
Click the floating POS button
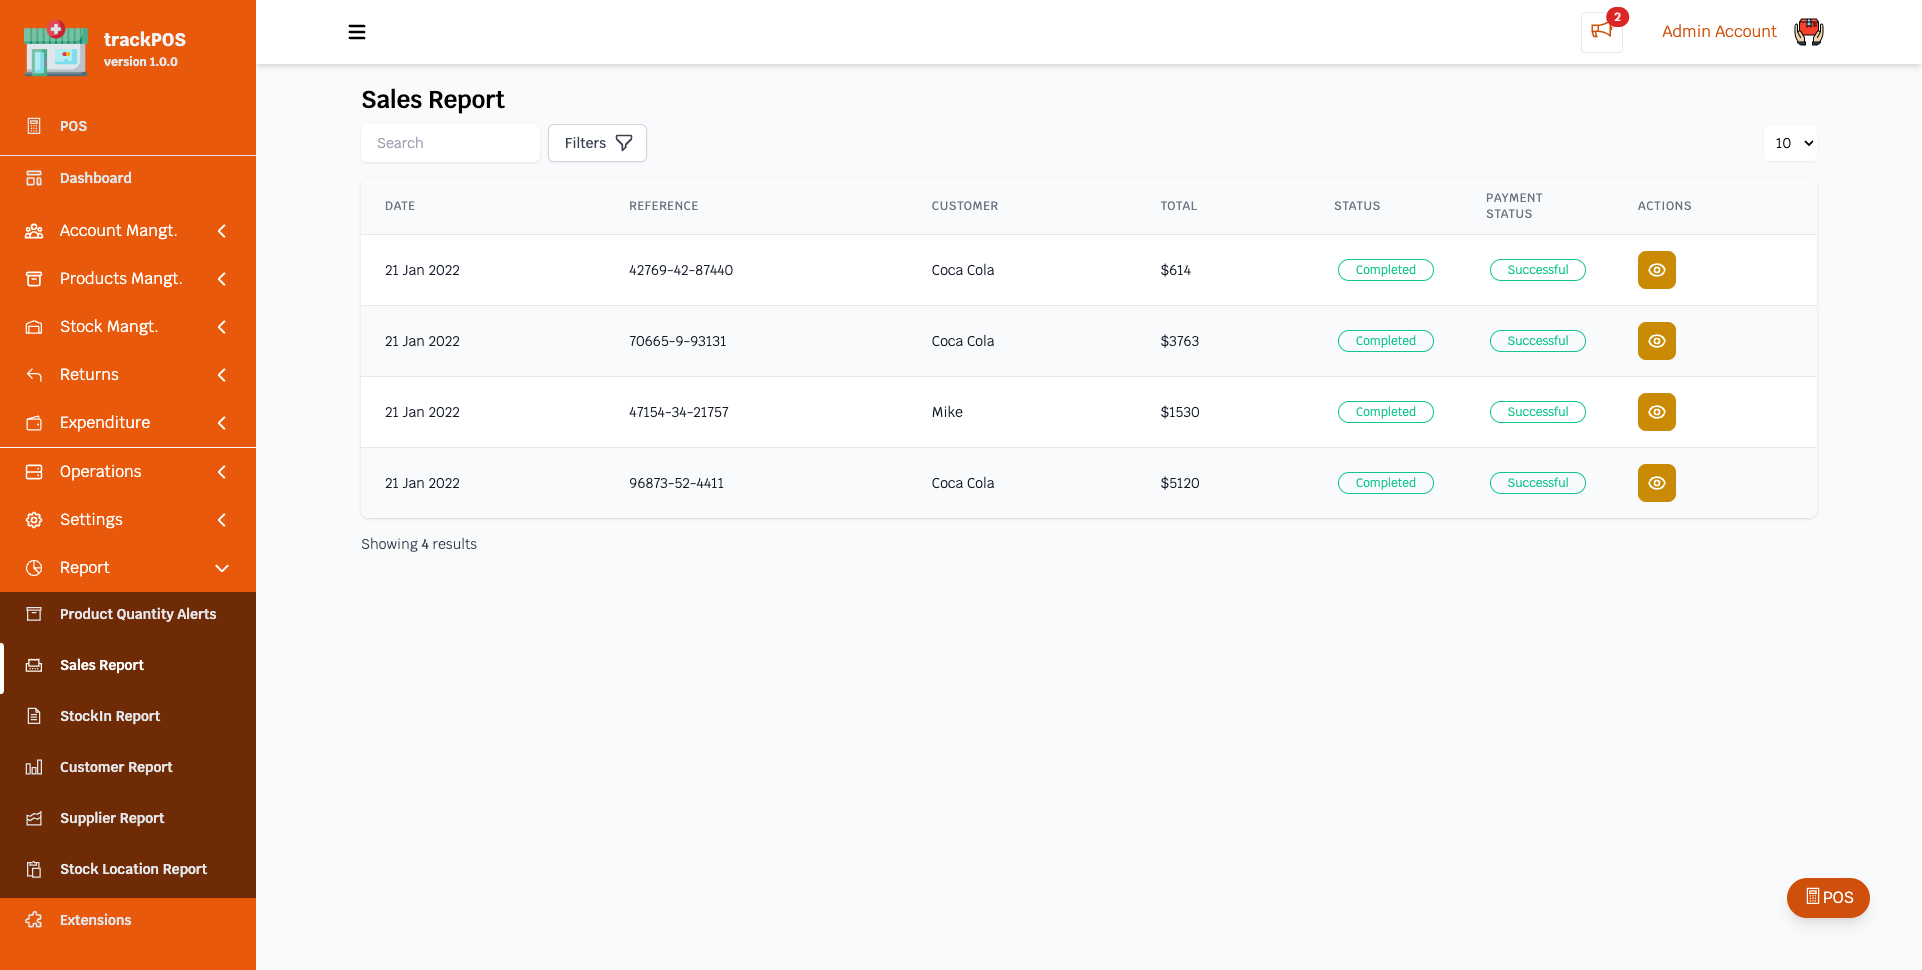click(x=1828, y=898)
